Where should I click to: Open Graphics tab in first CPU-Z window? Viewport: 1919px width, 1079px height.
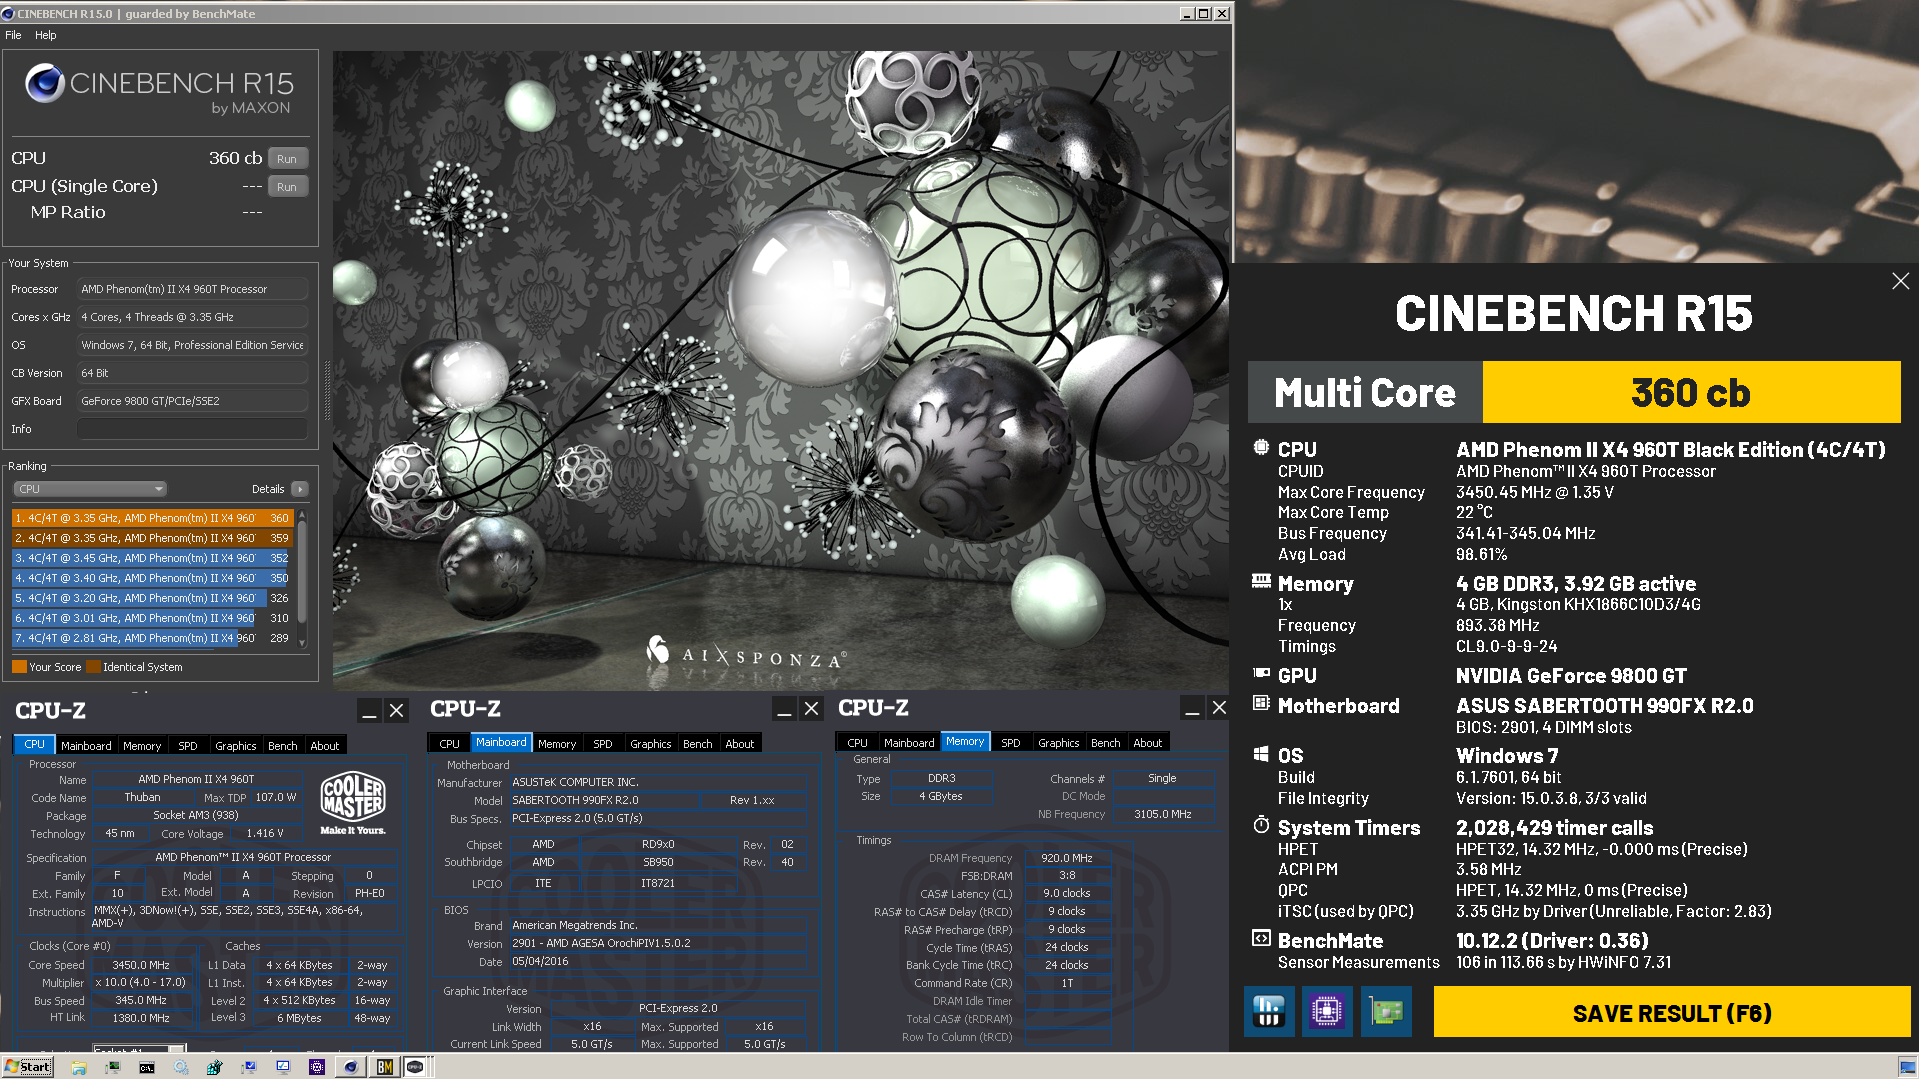pyautogui.click(x=236, y=746)
